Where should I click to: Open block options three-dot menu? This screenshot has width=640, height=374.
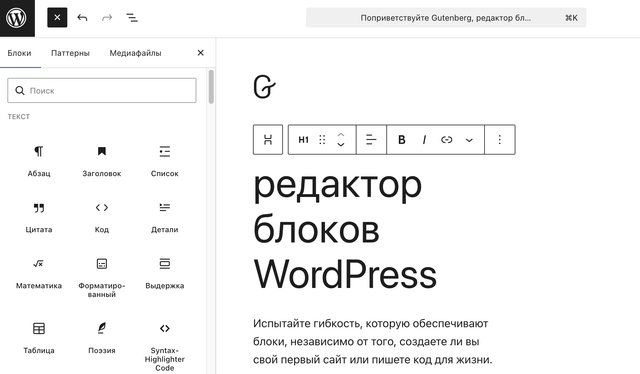500,140
